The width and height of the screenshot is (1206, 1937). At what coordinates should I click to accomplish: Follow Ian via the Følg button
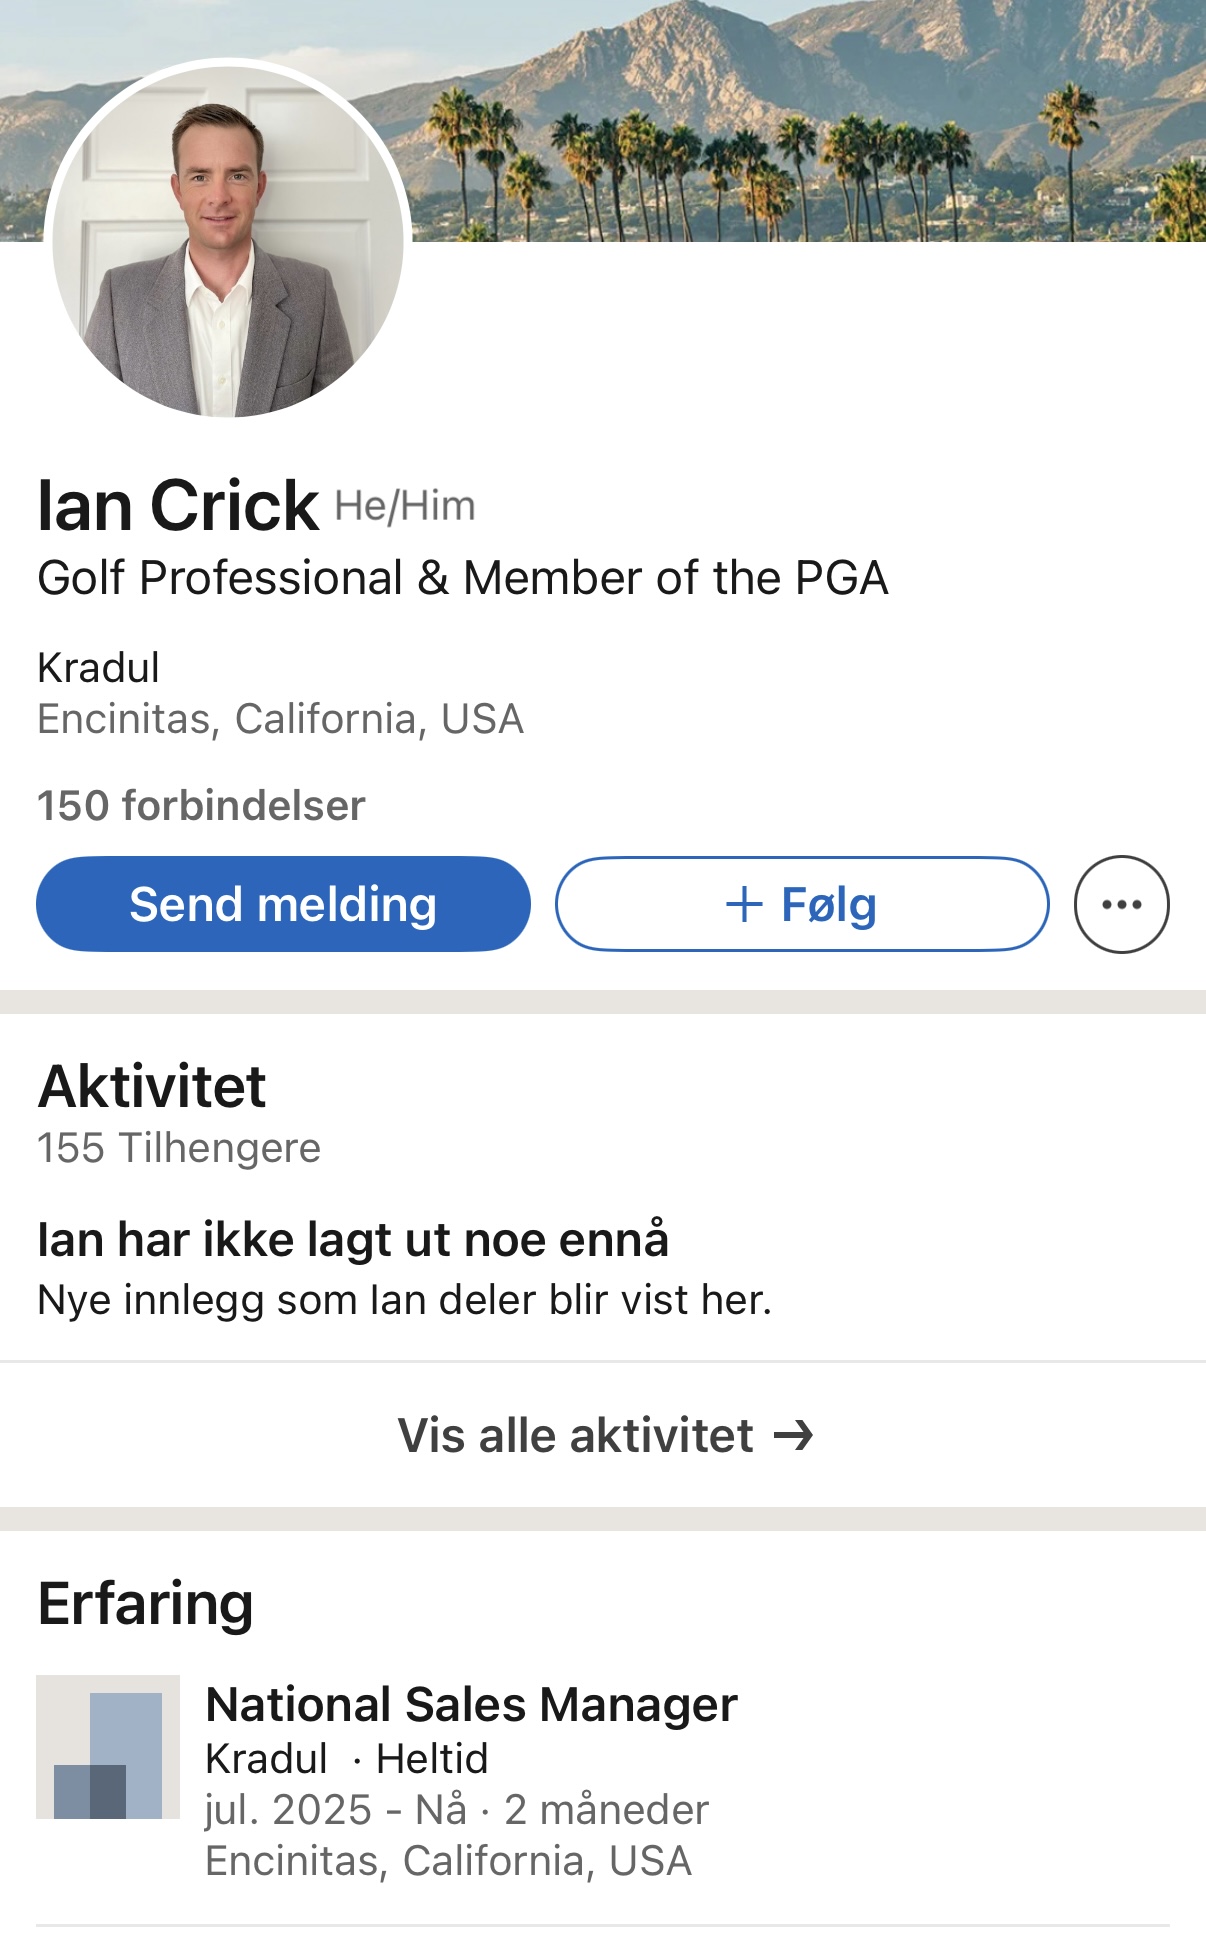pyautogui.click(x=802, y=904)
